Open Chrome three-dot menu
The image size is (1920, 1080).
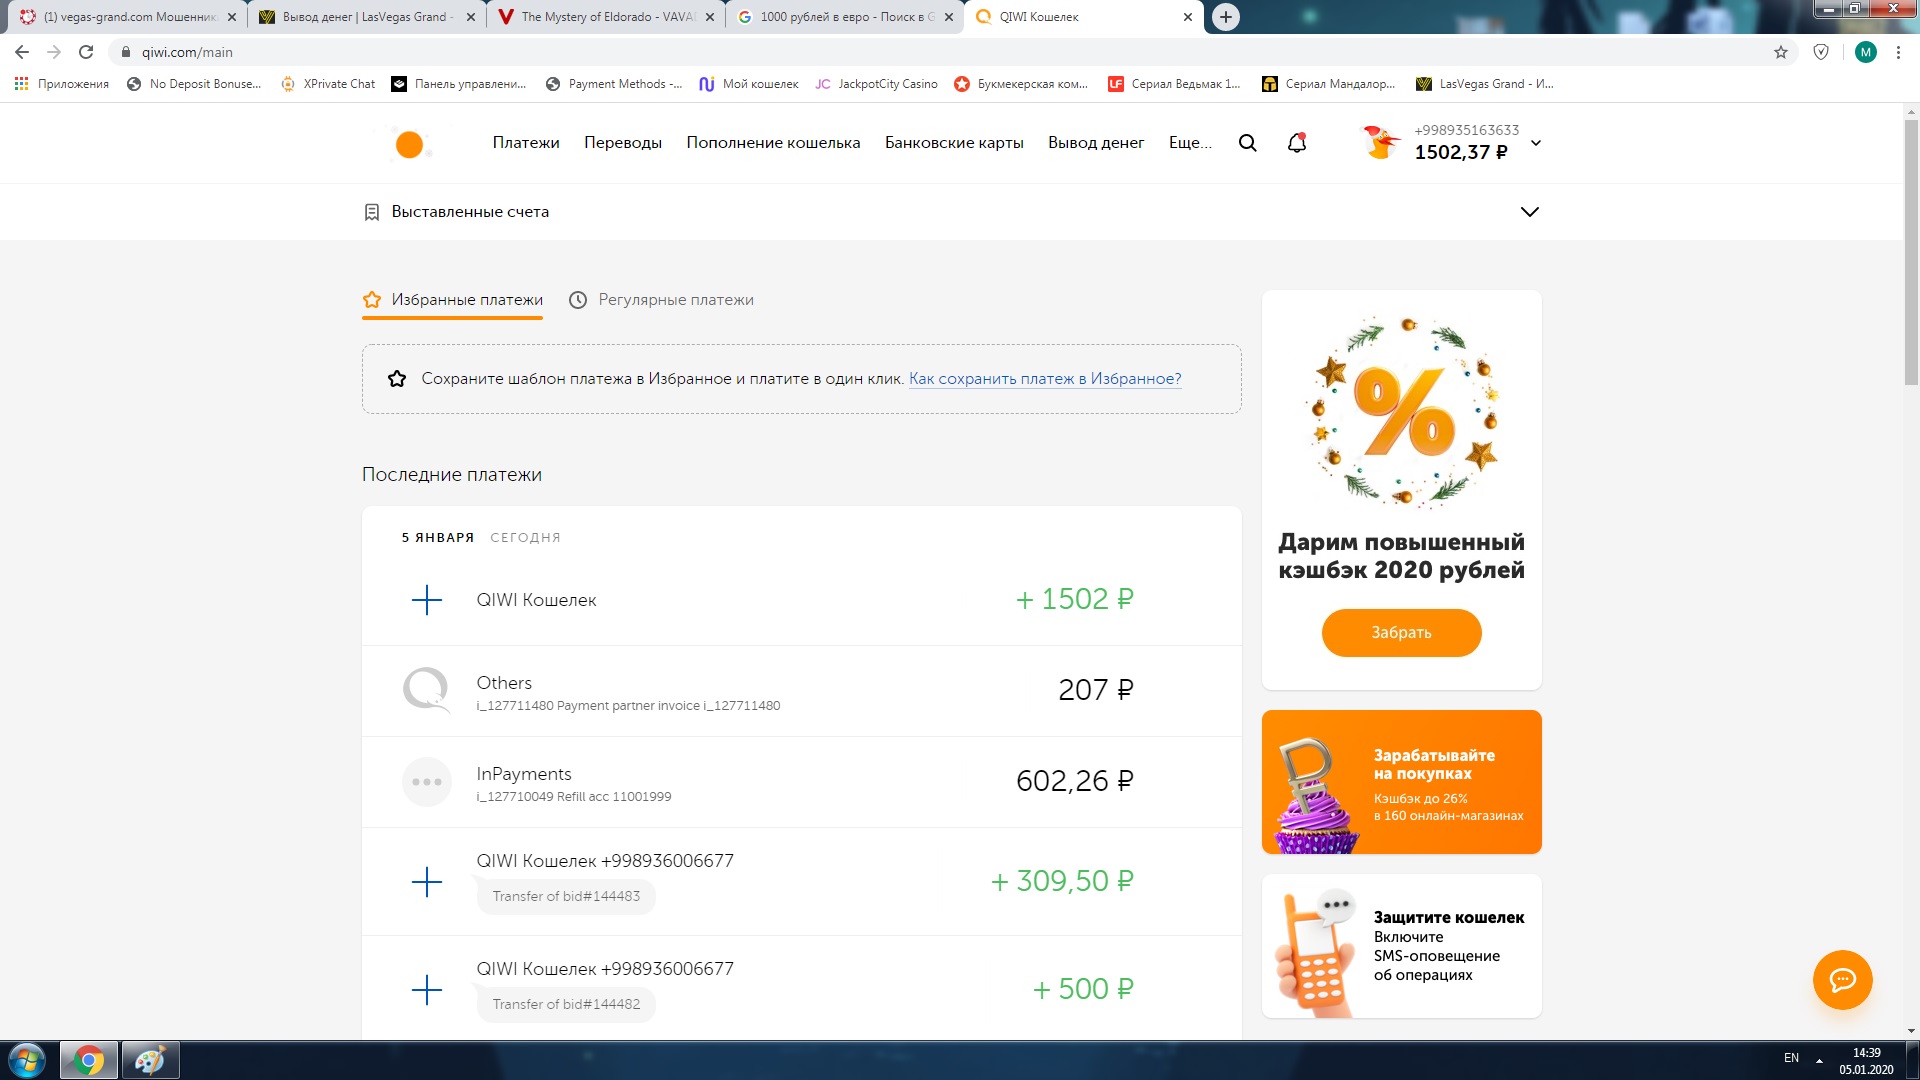1898,52
